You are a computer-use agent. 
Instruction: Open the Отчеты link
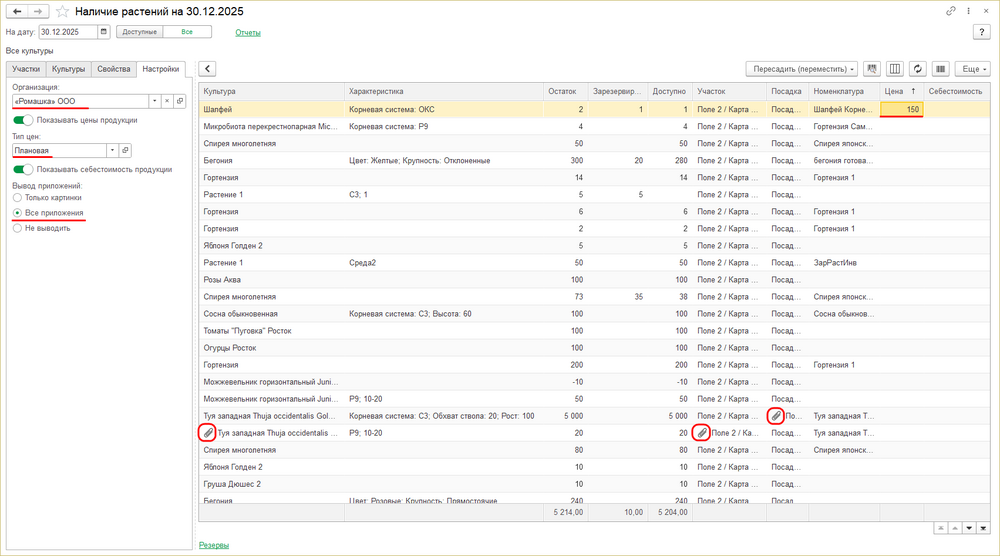click(x=248, y=33)
